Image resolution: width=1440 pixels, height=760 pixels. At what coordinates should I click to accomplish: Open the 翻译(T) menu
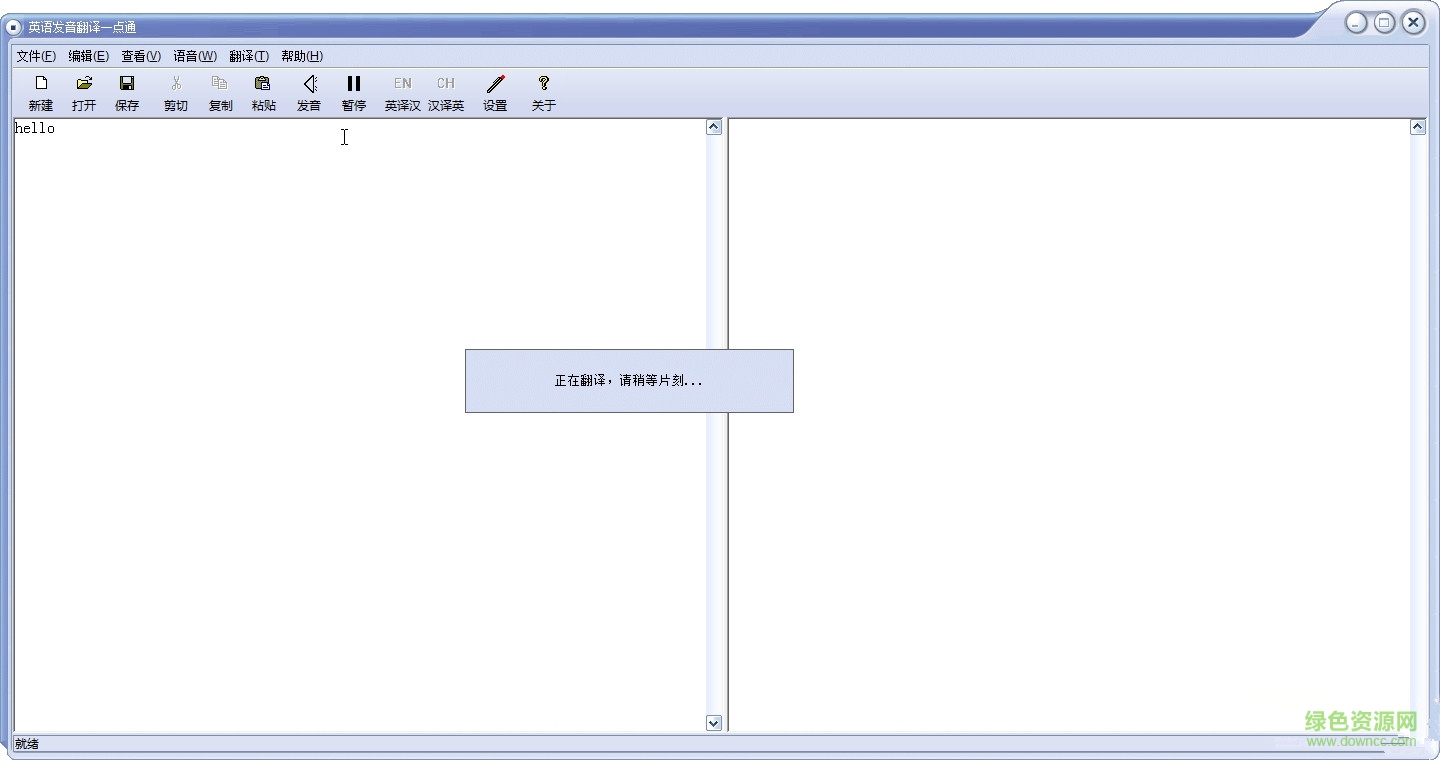pyautogui.click(x=249, y=56)
